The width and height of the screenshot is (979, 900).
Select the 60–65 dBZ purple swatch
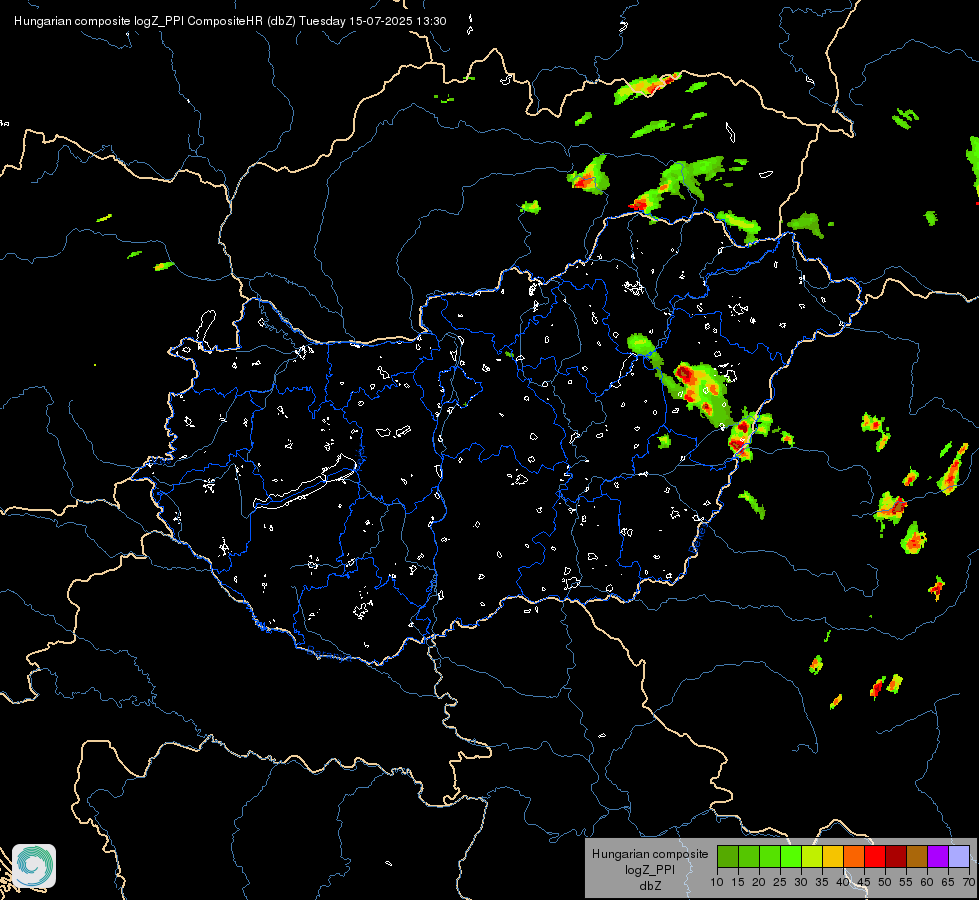[x=938, y=856]
